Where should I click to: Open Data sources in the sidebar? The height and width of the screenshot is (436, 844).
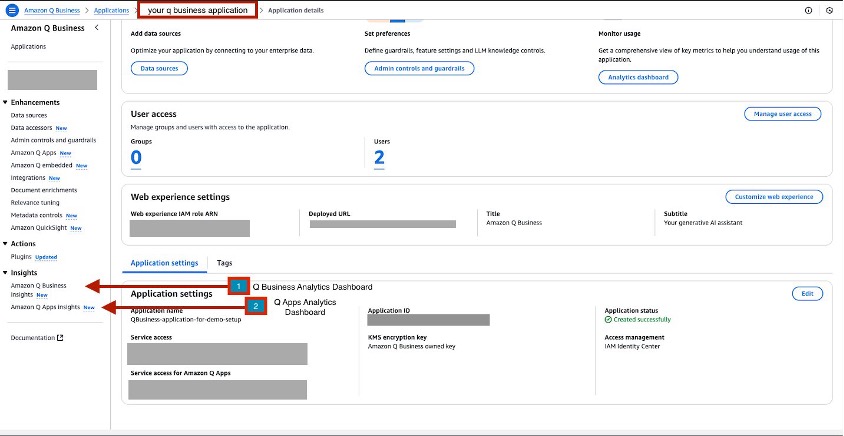coord(29,115)
